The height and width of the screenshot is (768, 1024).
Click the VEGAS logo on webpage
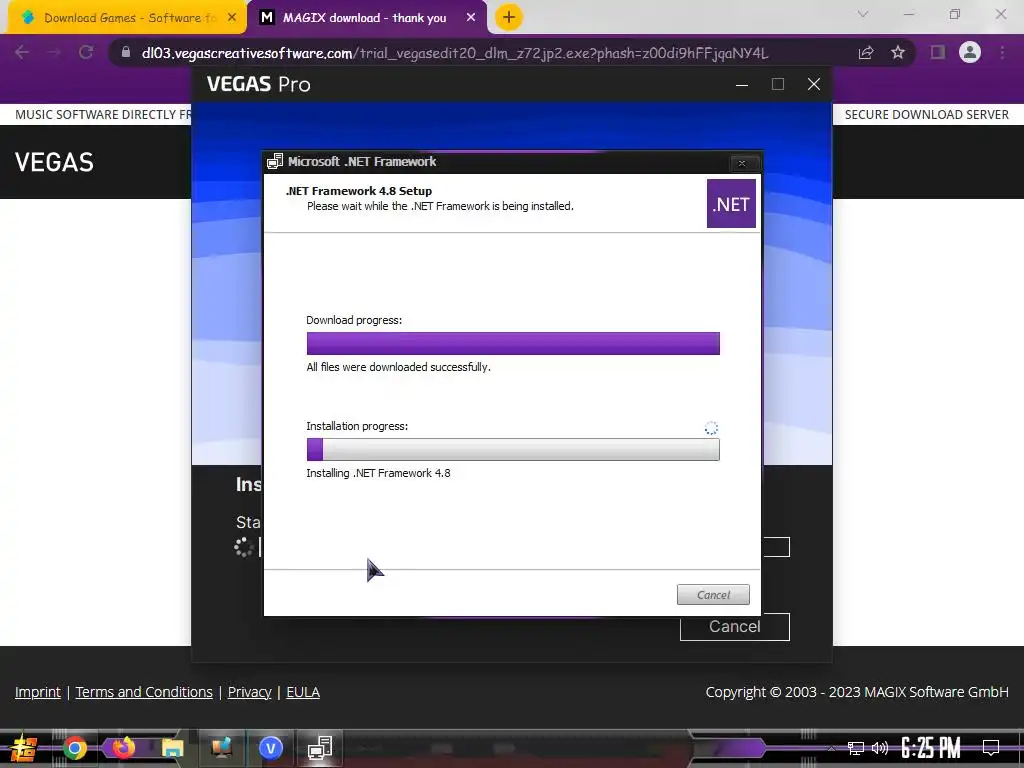pyautogui.click(x=54, y=162)
